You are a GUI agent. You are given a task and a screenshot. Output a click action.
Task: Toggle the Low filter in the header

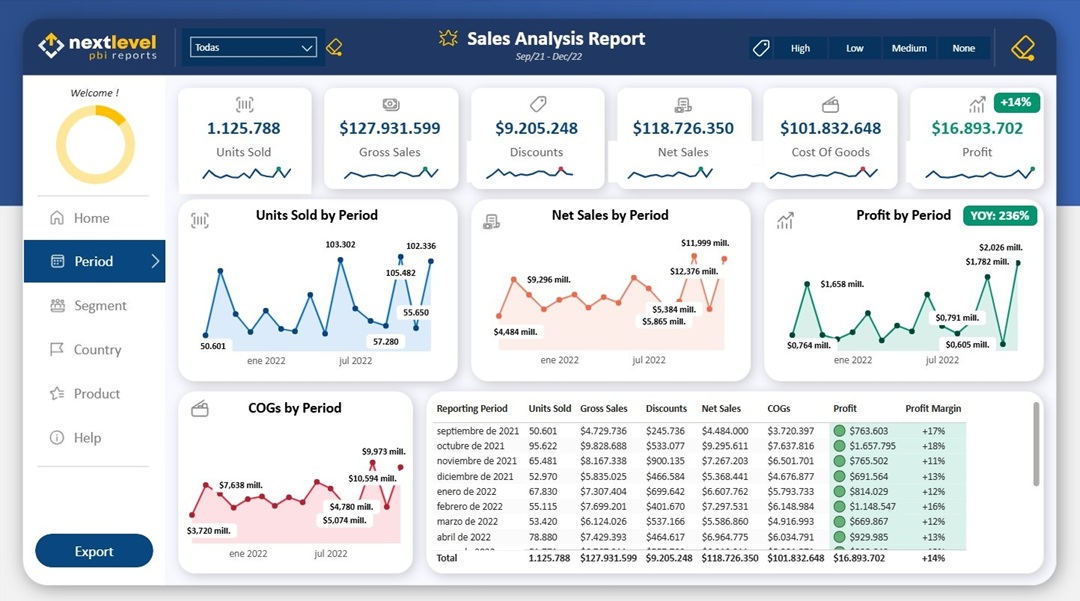pos(854,47)
